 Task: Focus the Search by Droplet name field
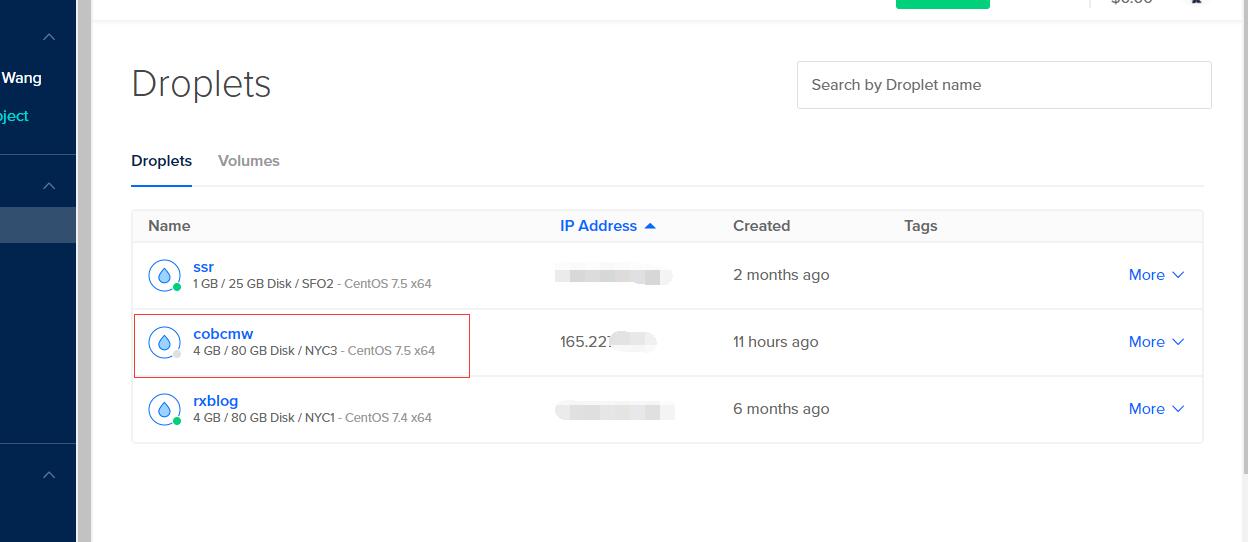coord(1003,85)
